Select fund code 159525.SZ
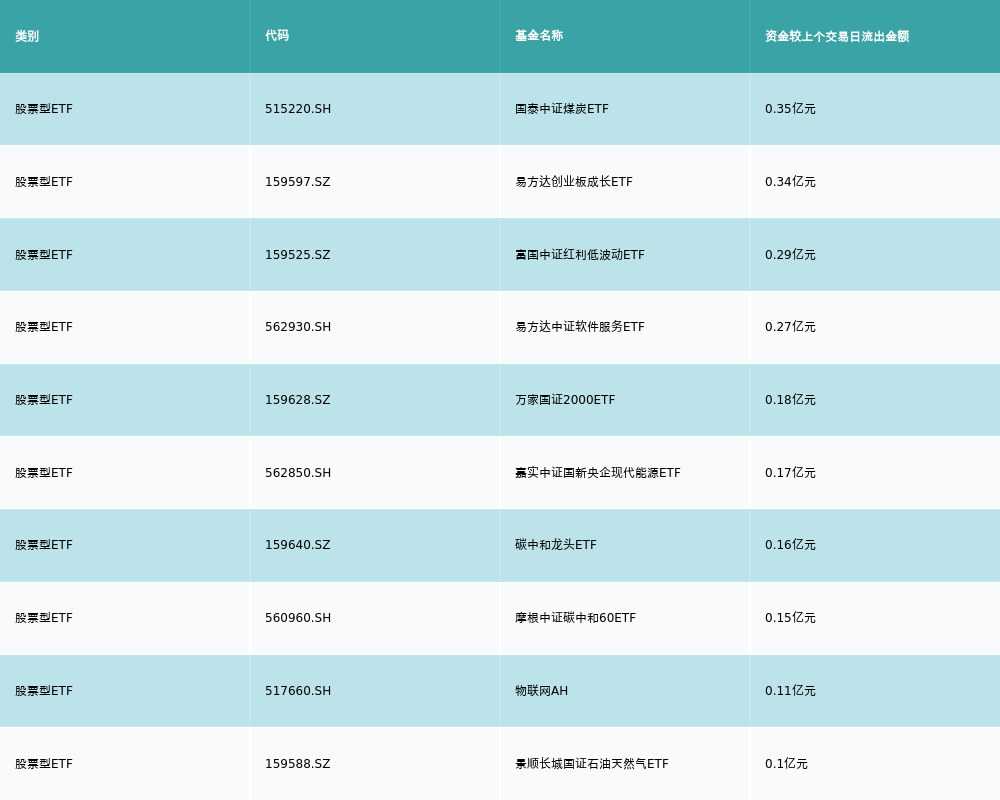 pos(298,255)
